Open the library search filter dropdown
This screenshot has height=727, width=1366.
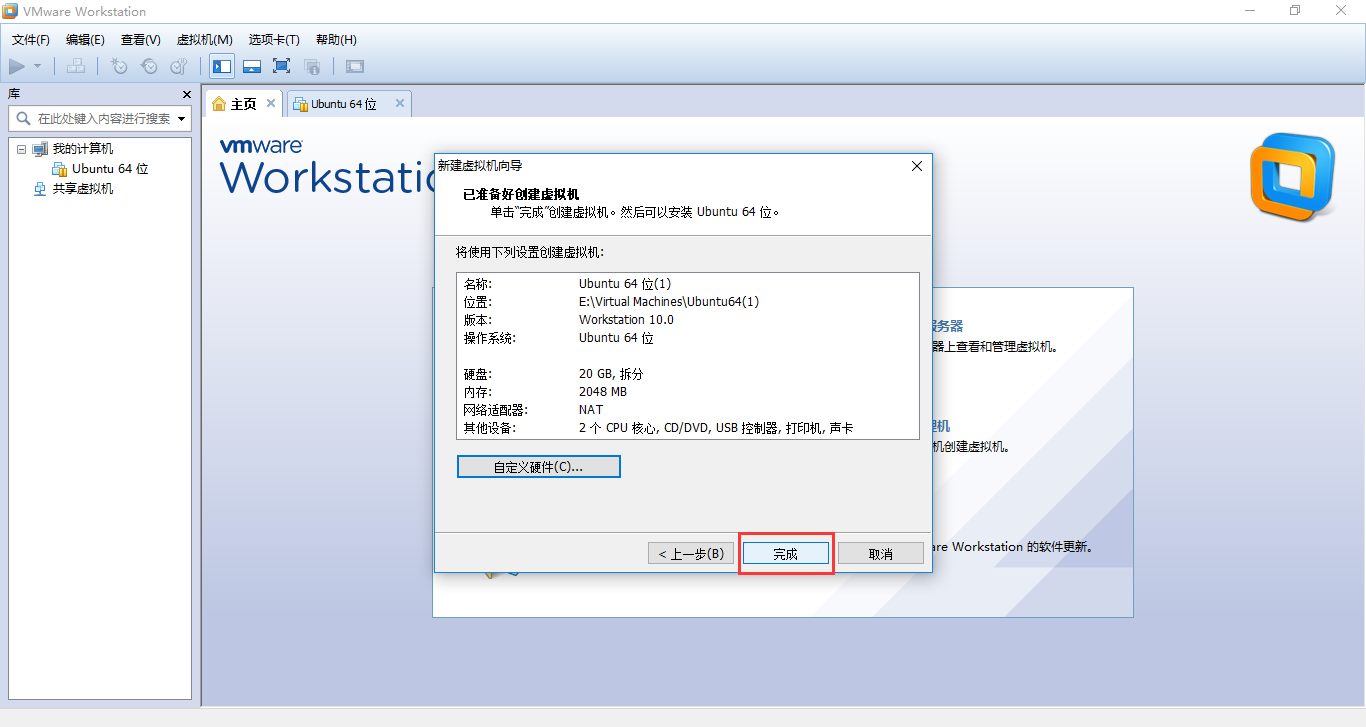182,119
